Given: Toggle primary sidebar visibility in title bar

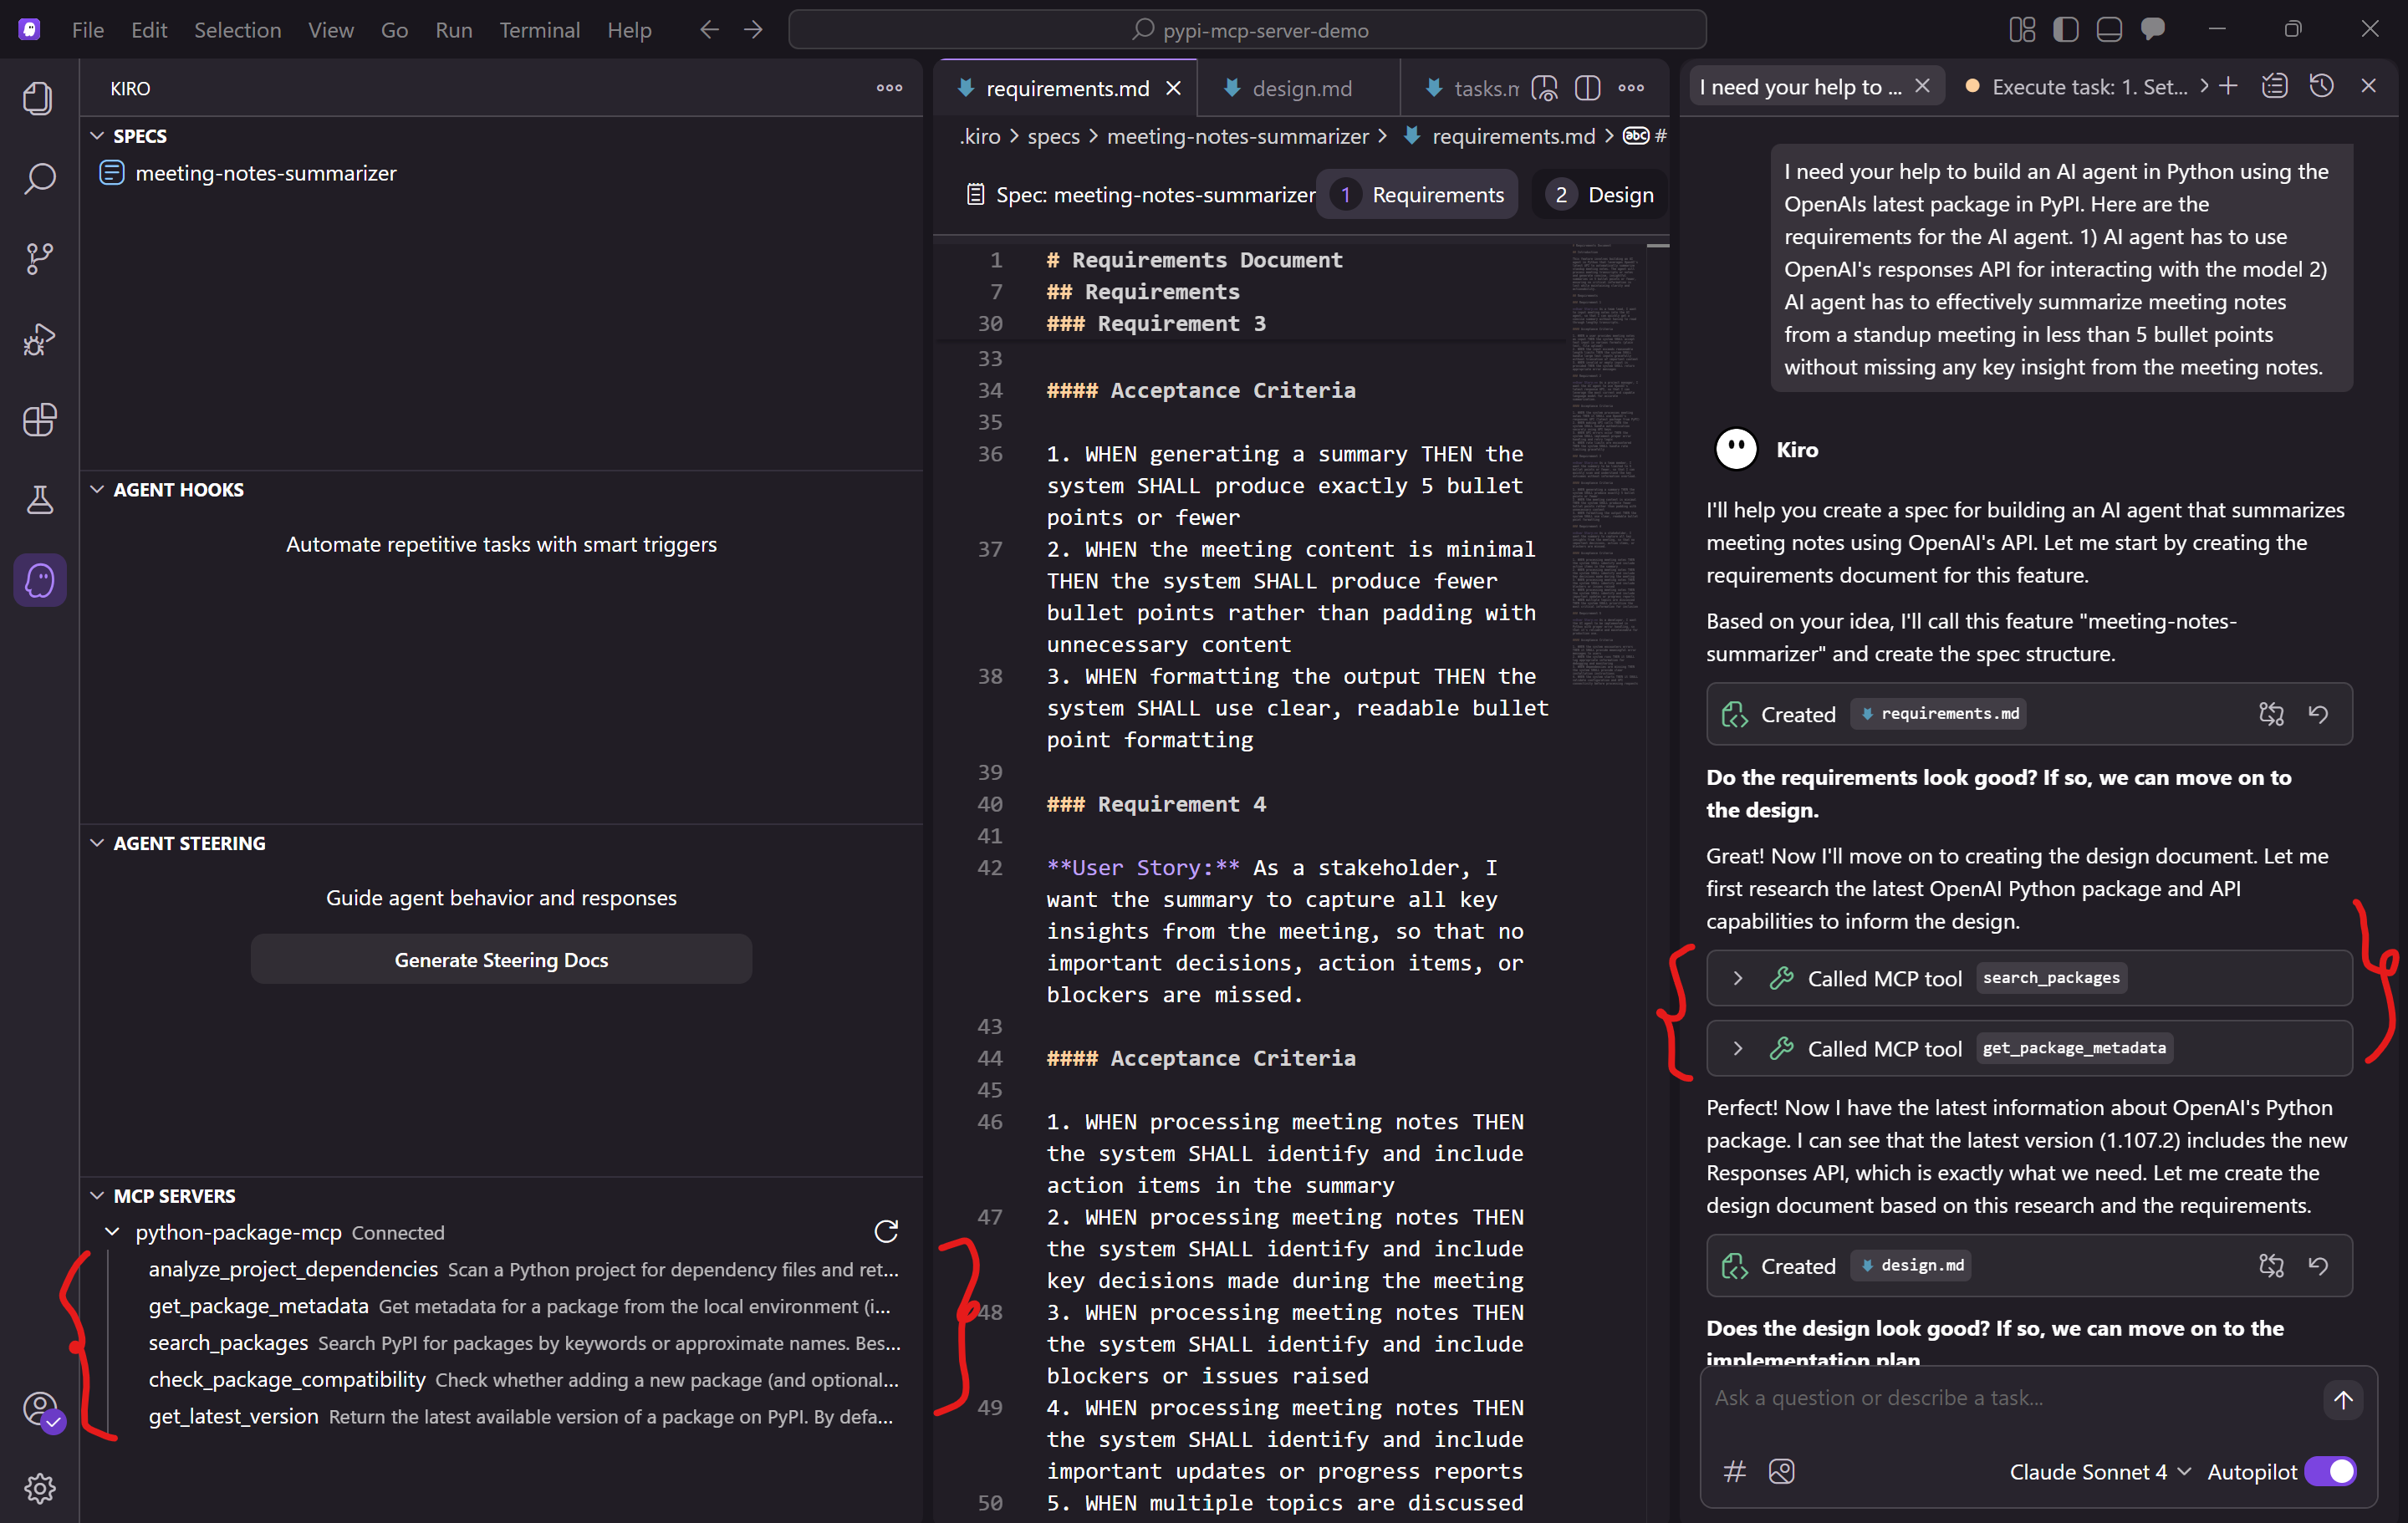Looking at the screenshot, I should pos(2065,30).
